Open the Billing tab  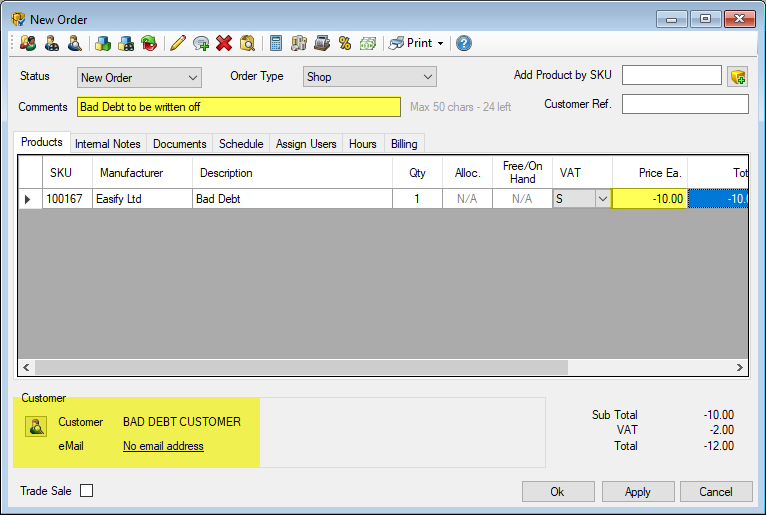pyautogui.click(x=404, y=144)
